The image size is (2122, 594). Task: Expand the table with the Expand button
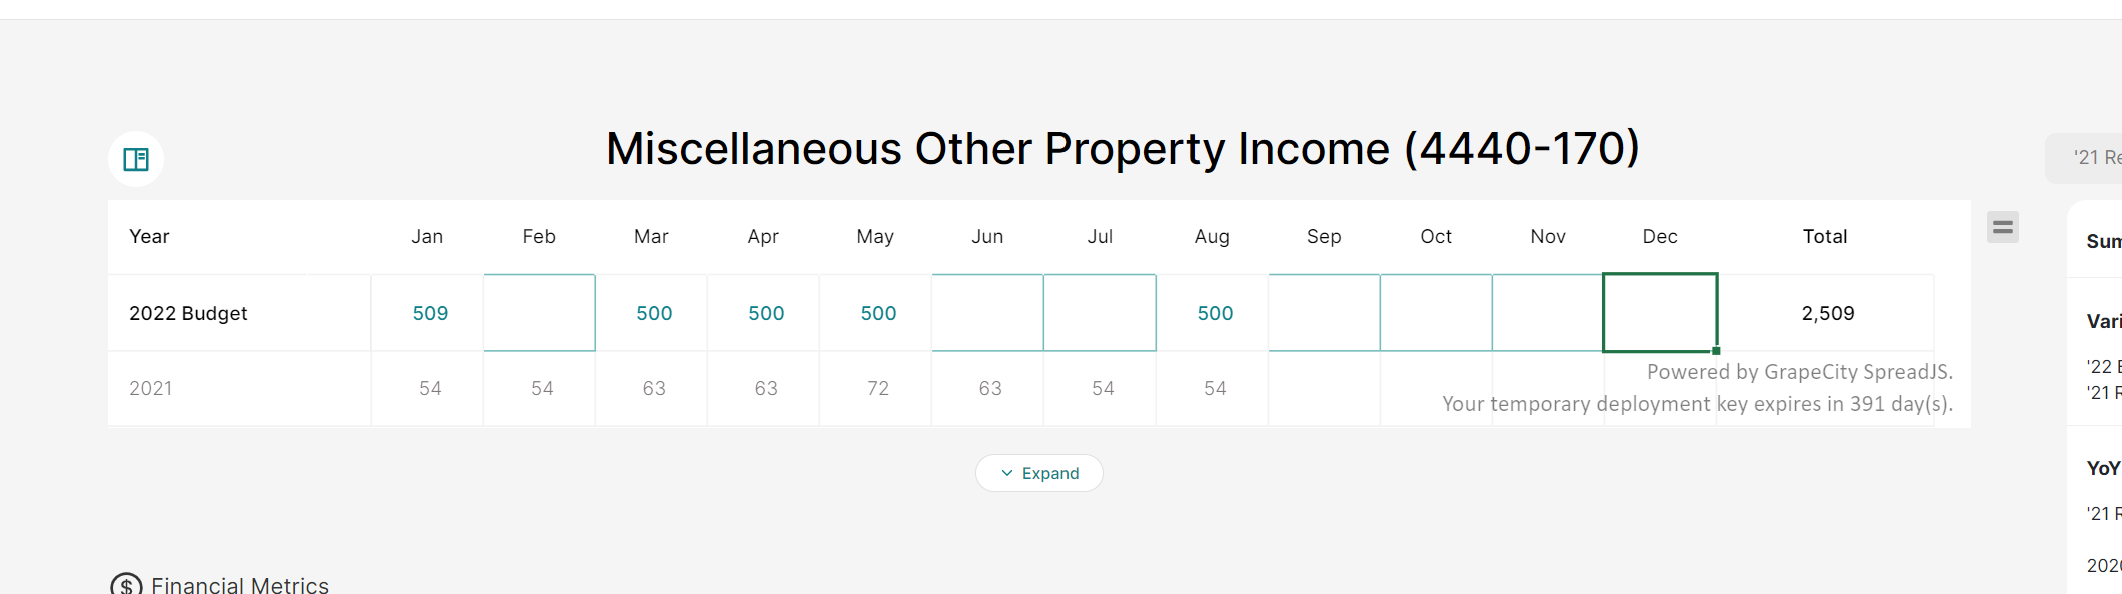(x=1039, y=473)
